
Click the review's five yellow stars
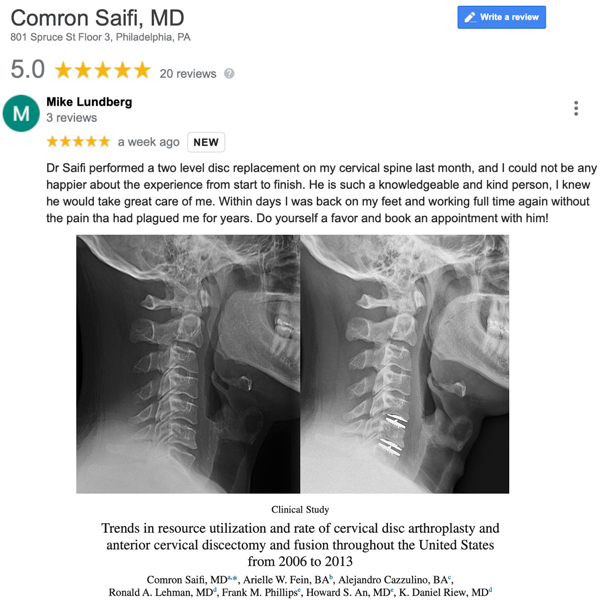(78, 142)
